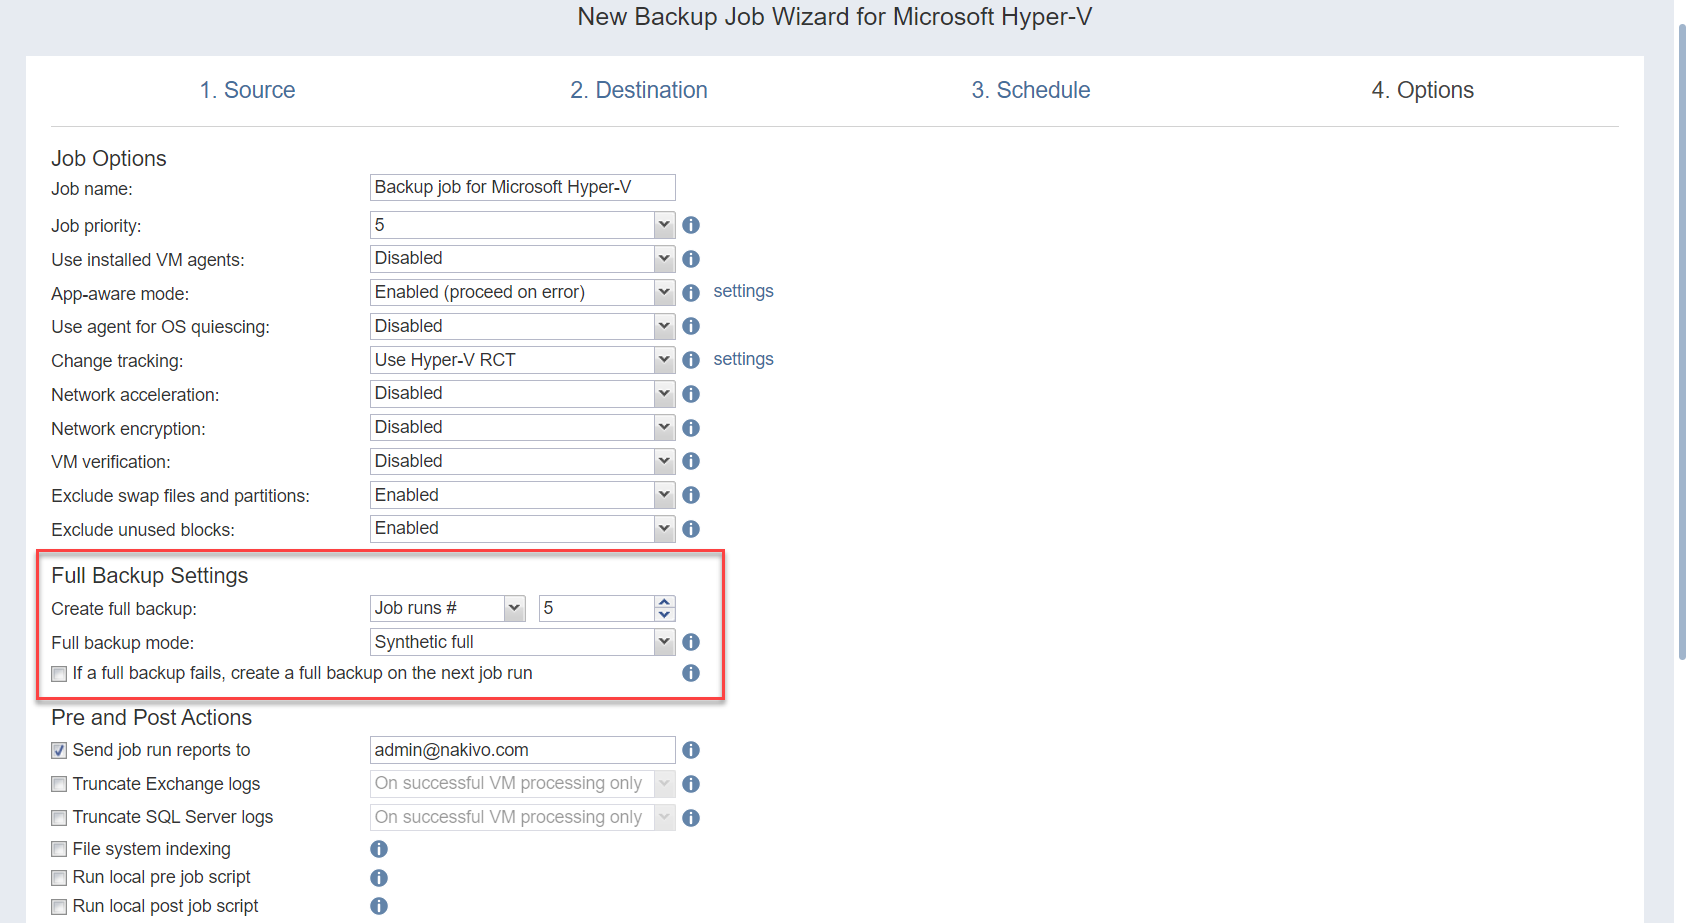Screen dimensions: 1691x923
Task: Click info icon for Truncate Exchange logs
Action: coord(690,784)
